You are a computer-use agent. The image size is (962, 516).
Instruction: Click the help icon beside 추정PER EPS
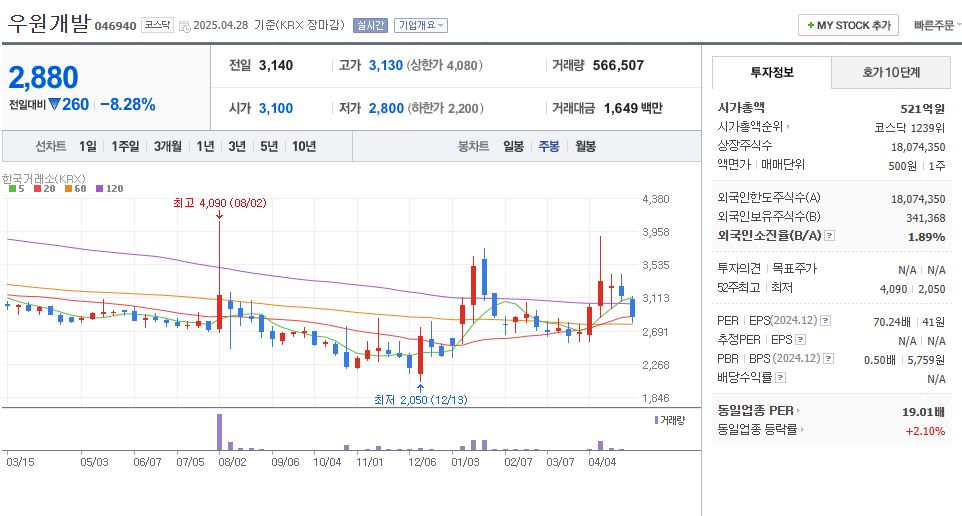tap(800, 339)
